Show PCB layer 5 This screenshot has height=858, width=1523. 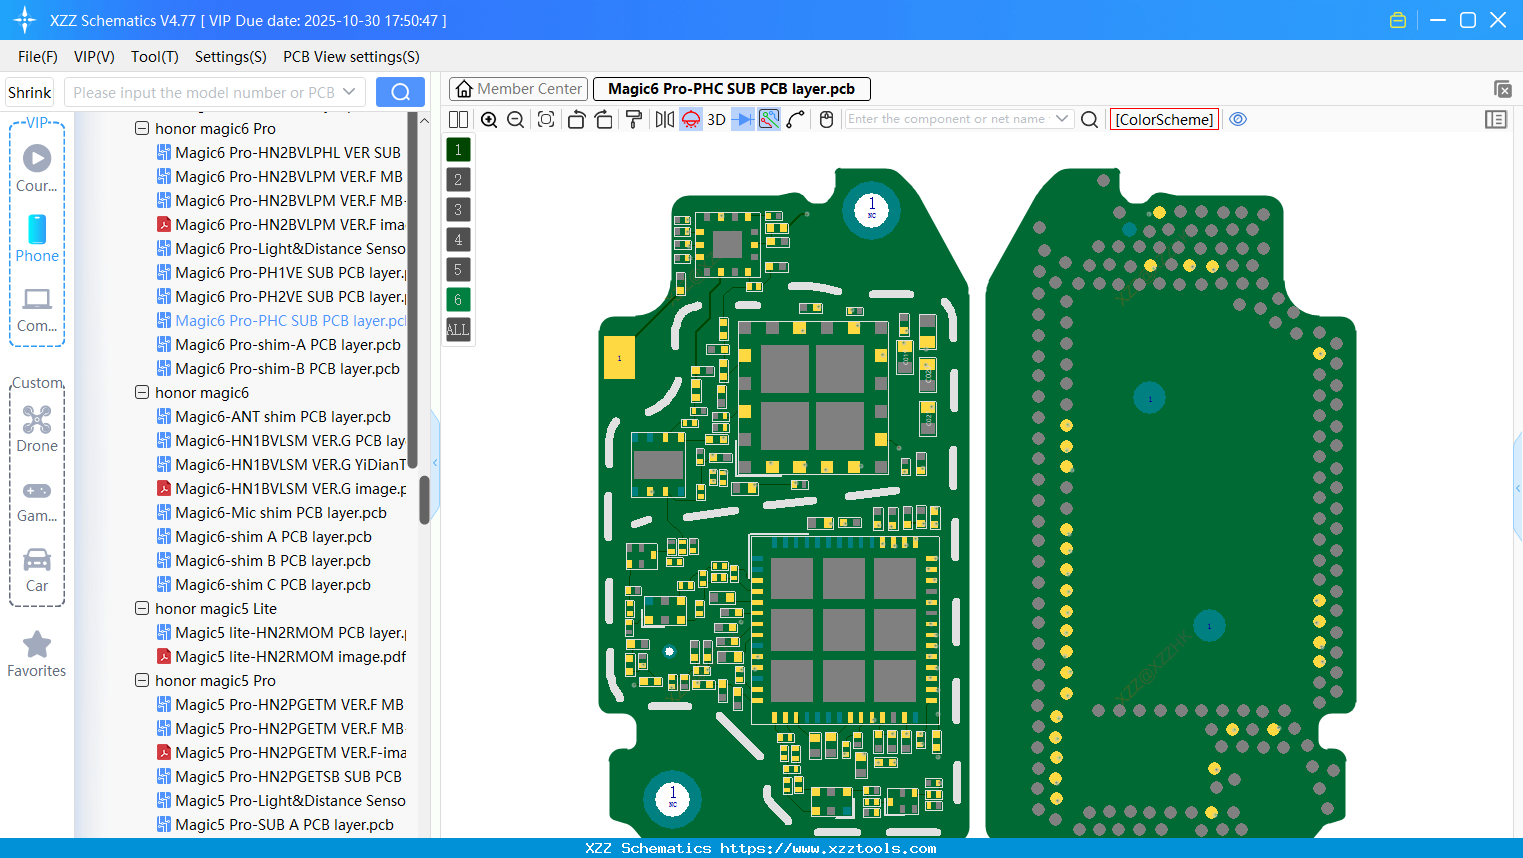coord(458,270)
